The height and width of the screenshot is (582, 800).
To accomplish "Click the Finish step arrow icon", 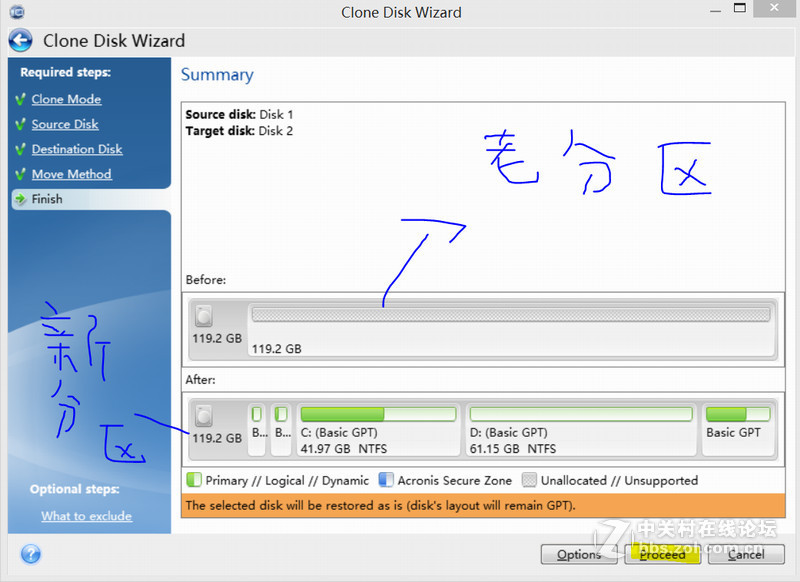I will click(x=22, y=199).
